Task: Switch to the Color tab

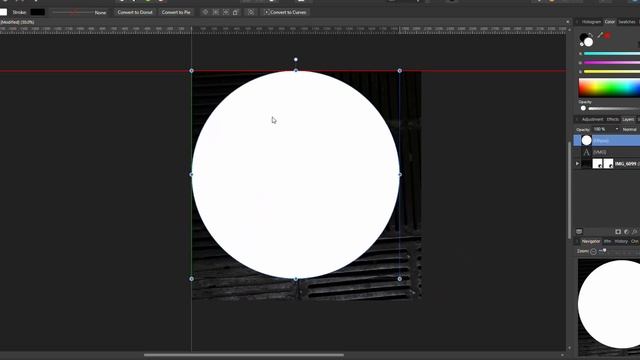Action: (x=610, y=22)
